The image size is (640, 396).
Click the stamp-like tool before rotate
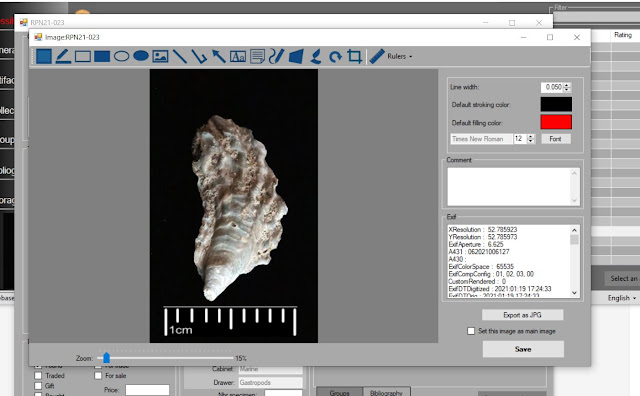tap(315, 56)
